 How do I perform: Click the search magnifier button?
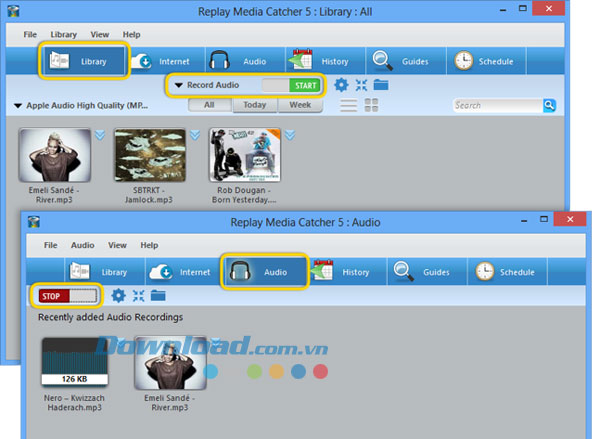[x=549, y=105]
